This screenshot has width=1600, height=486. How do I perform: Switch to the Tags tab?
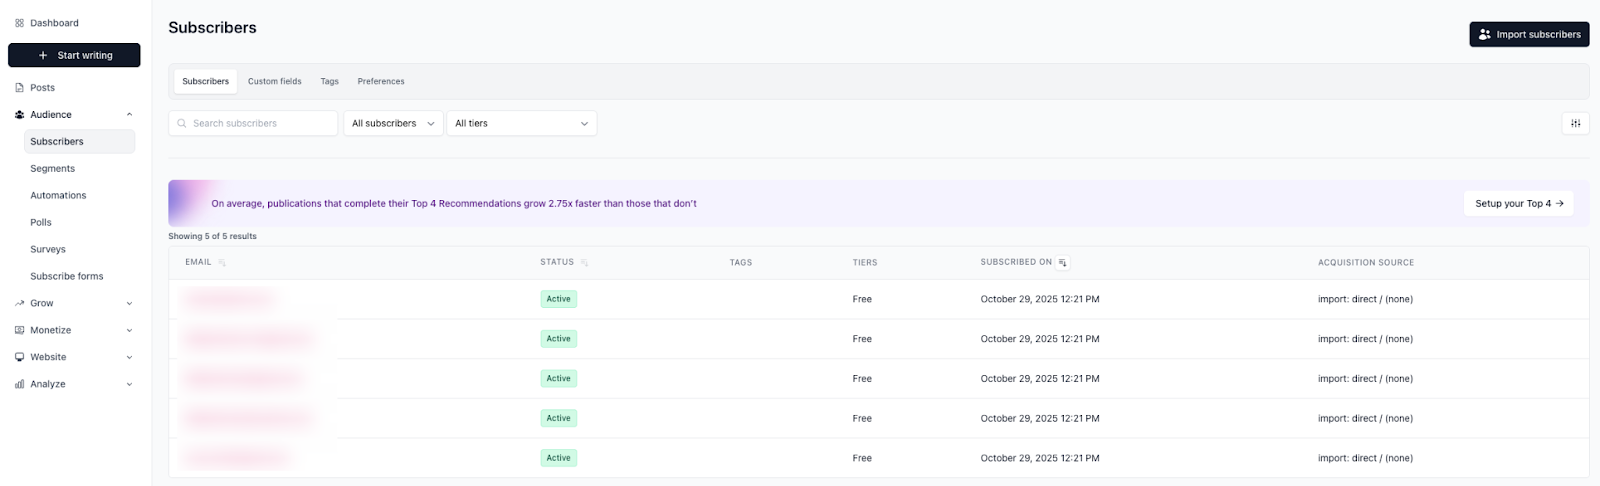click(x=329, y=81)
